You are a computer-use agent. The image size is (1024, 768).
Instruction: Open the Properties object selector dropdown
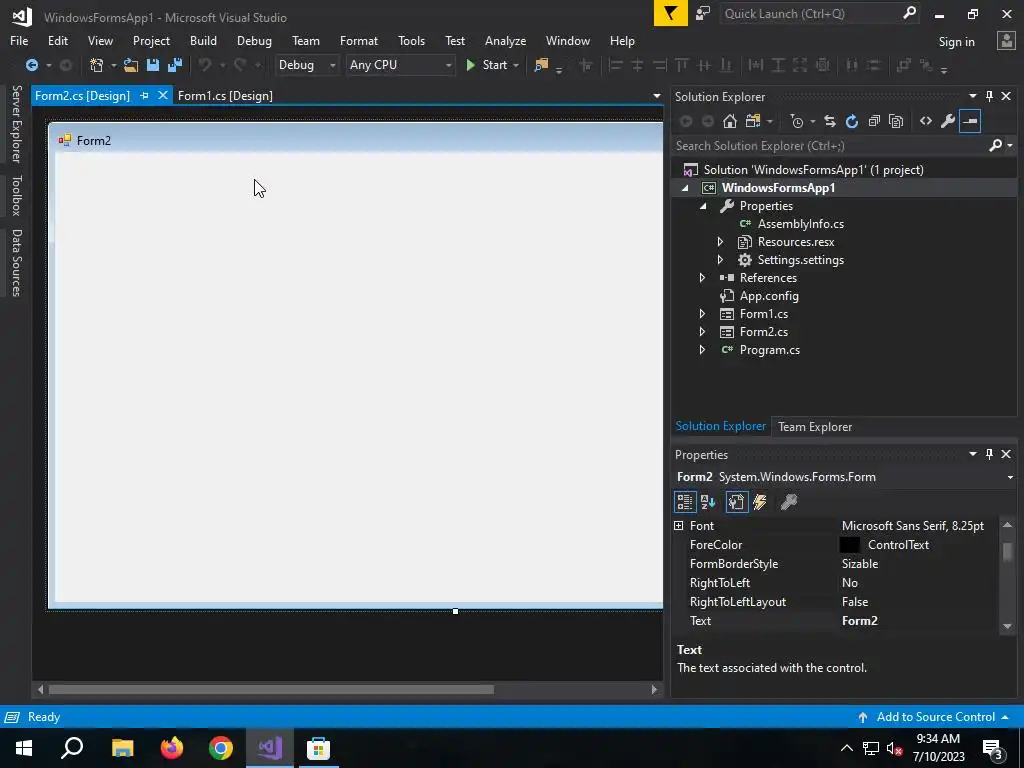click(x=1010, y=477)
